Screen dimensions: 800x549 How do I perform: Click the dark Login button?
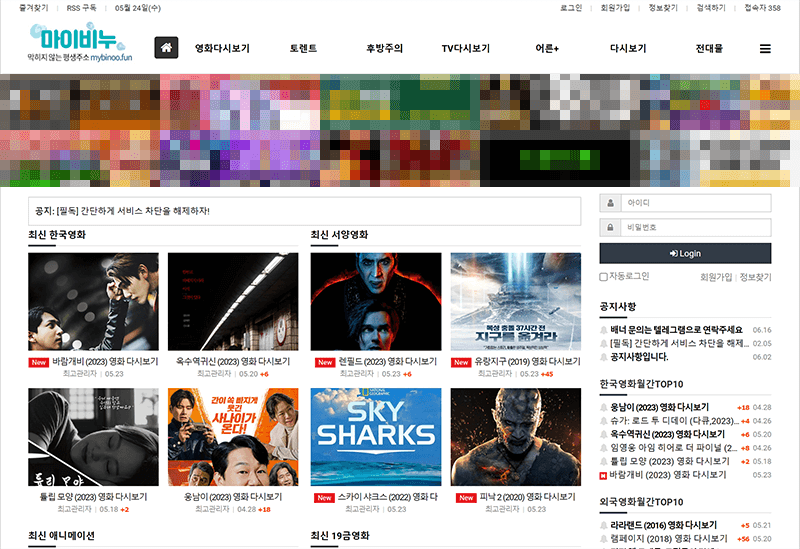point(685,254)
